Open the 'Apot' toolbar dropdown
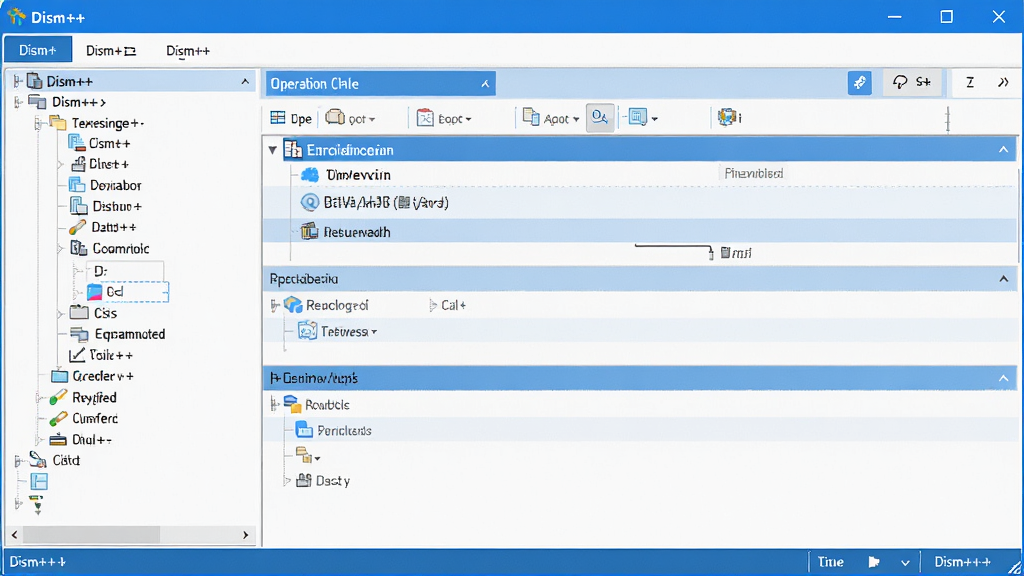 551,118
